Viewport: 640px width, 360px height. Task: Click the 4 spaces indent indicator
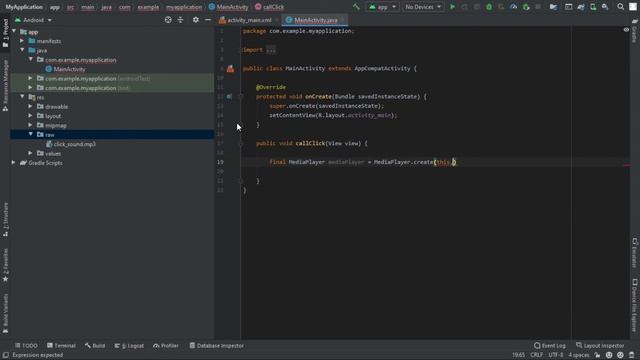[579, 355]
